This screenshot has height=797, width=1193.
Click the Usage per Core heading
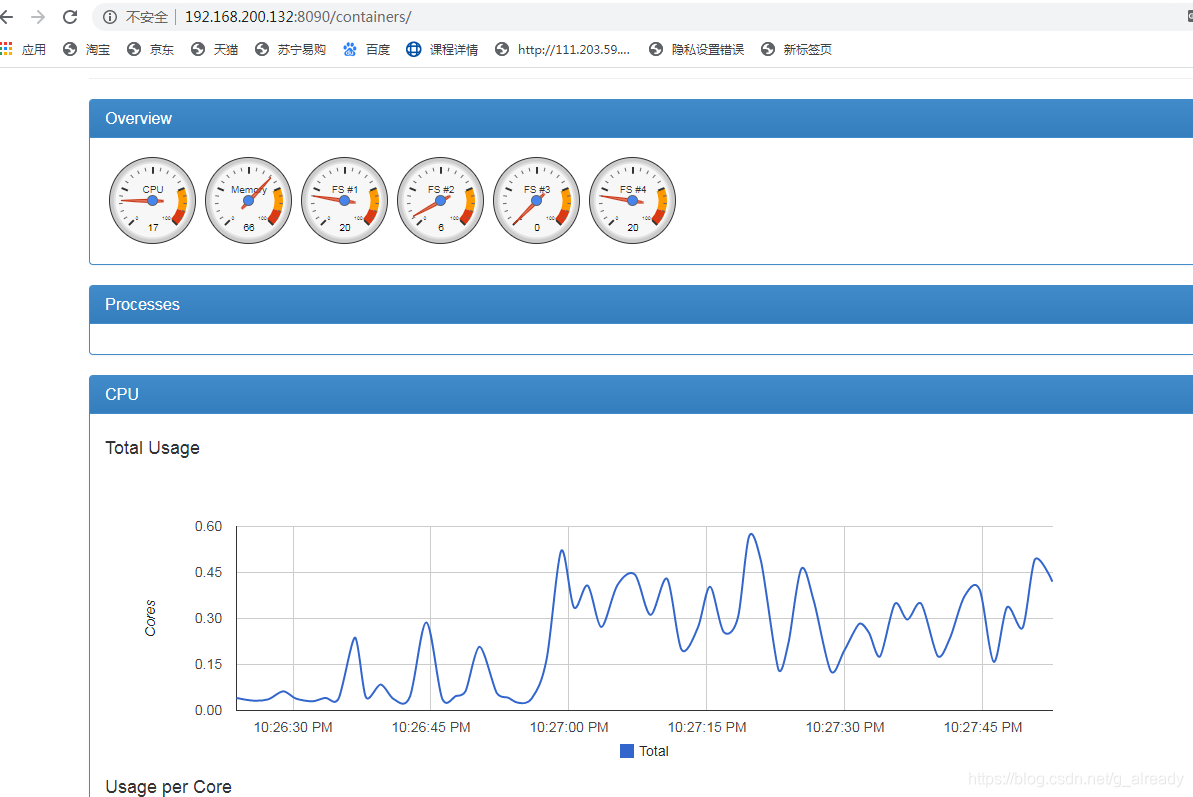point(168,786)
